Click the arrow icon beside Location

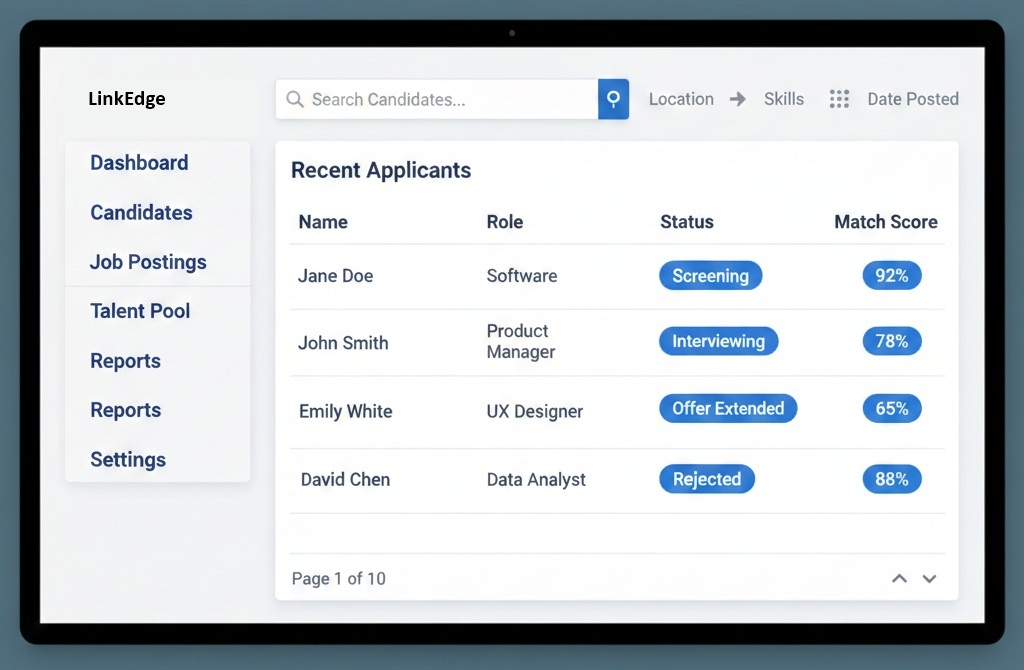pos(738,99)
